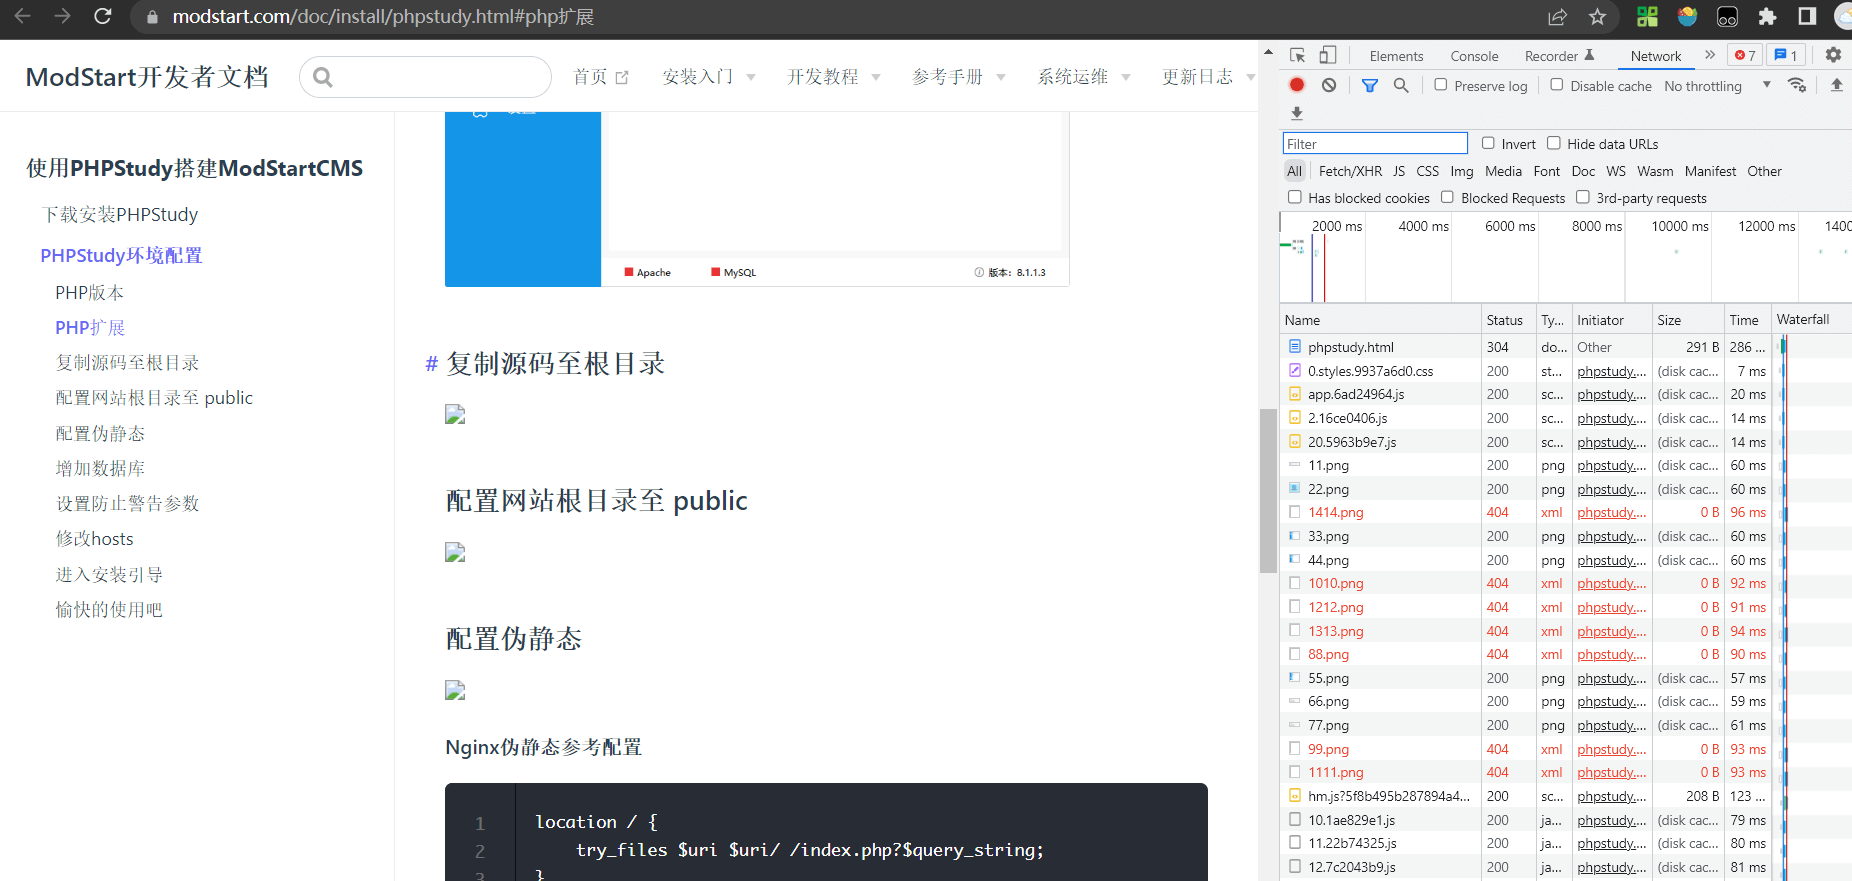
Task: Open the fruit bowl extension icon
Action: [x=1687, y=16]
